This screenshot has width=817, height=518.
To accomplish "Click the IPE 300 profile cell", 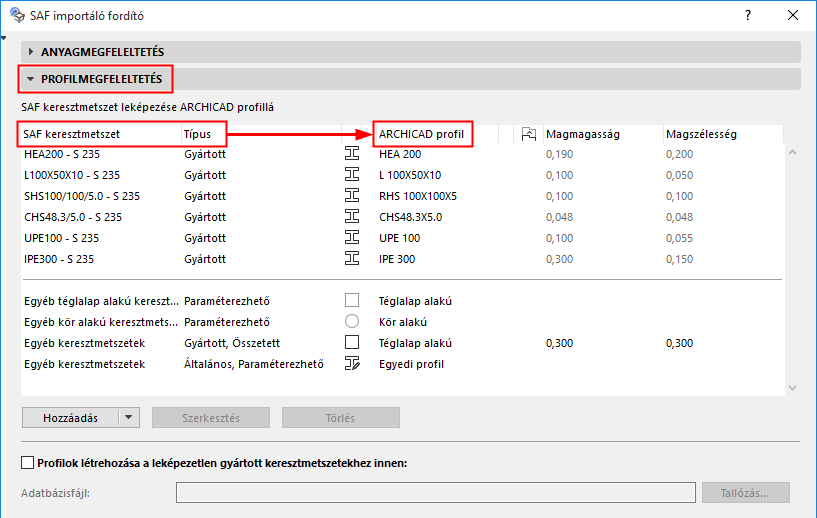I will 397,259.
